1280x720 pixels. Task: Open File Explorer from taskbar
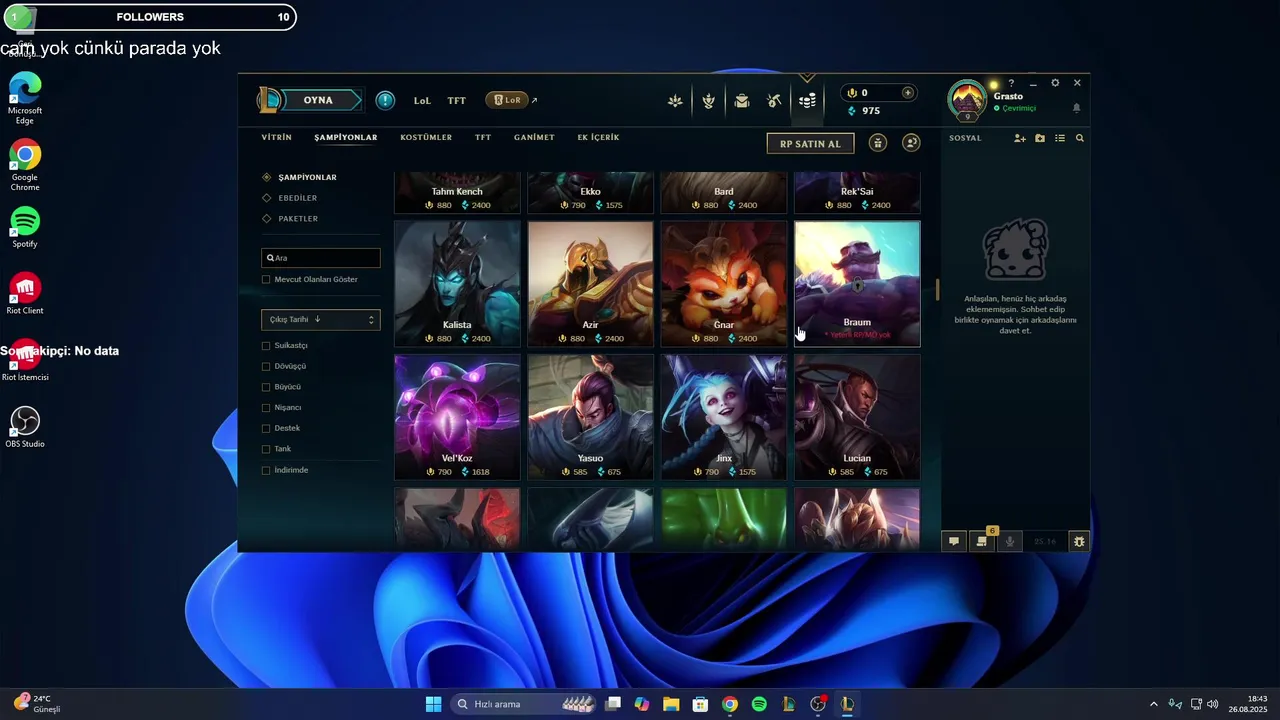[671, 704]
